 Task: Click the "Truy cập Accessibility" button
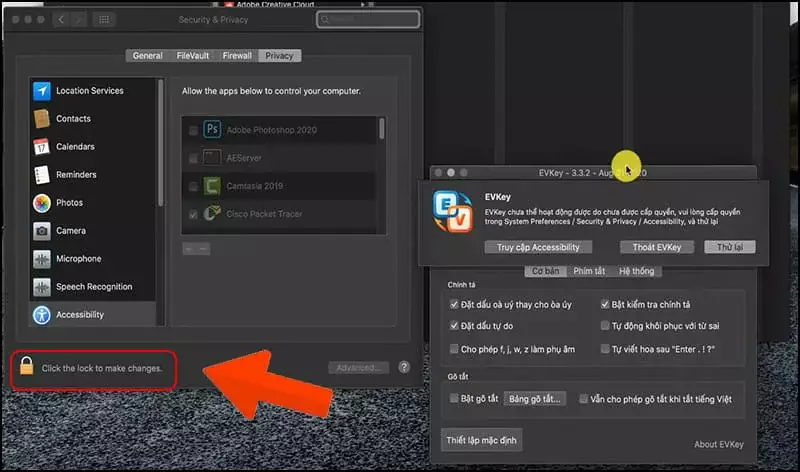click(539, 247)
